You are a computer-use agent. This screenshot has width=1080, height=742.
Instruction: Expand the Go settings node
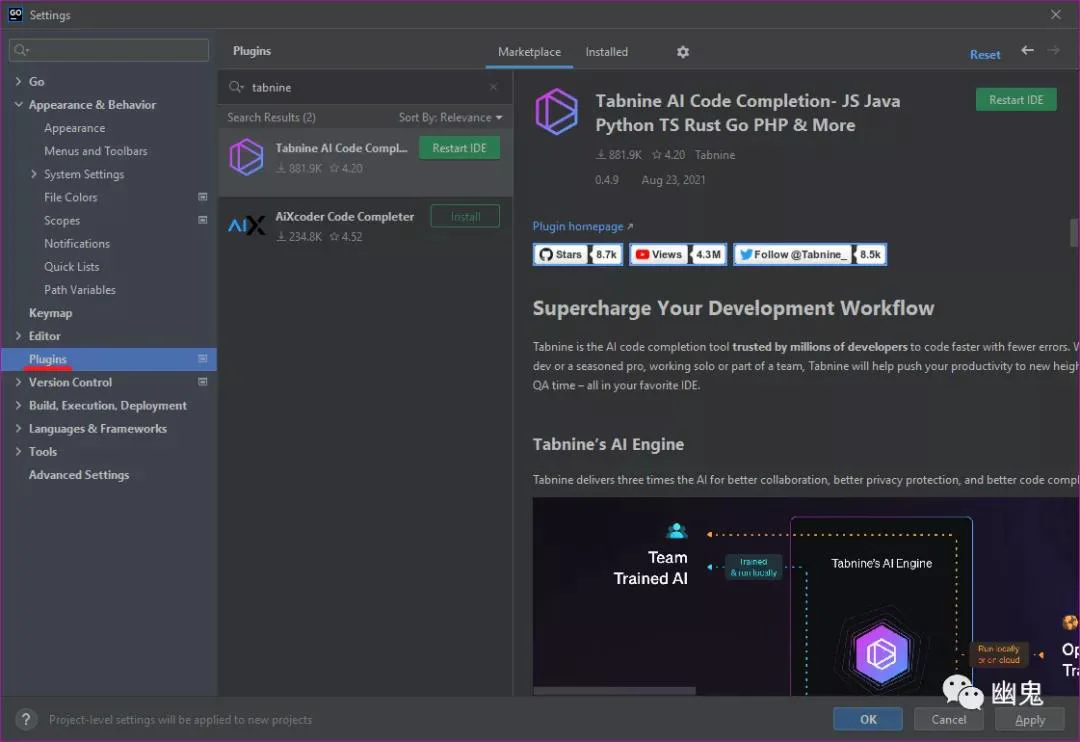pos(19,81)
